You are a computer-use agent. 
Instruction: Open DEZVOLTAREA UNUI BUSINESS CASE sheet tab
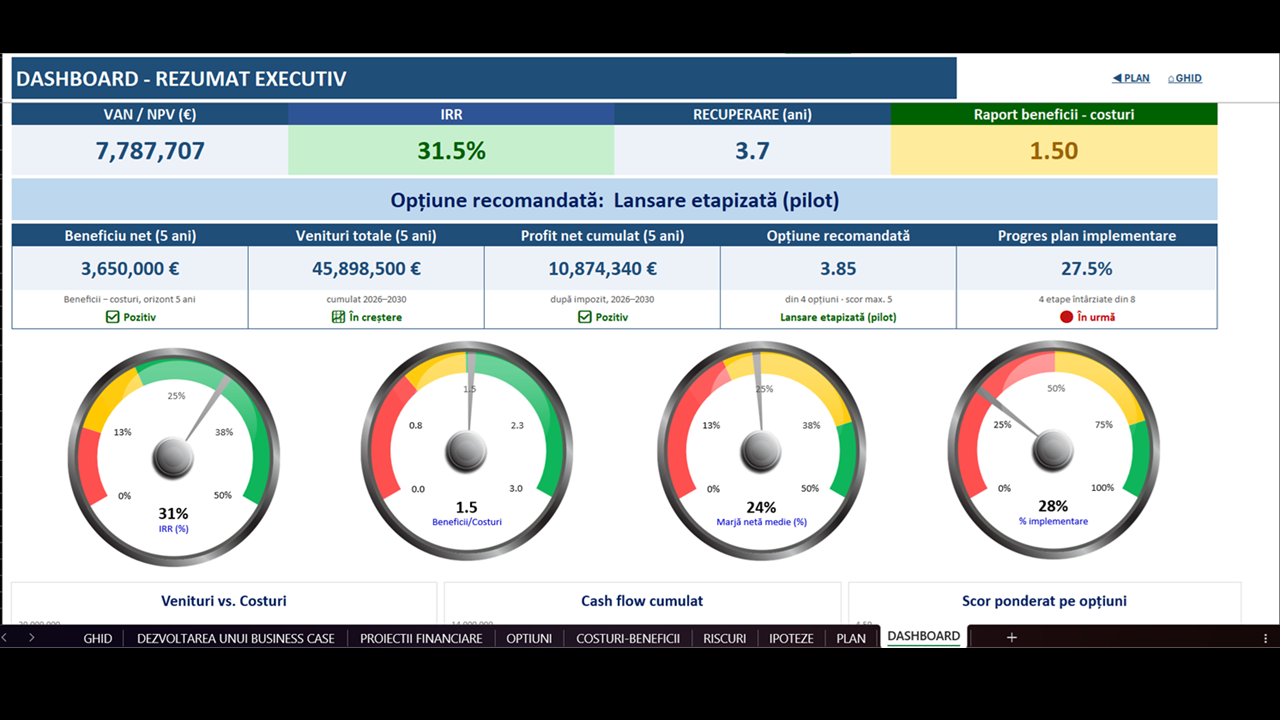tap(236, 638)
